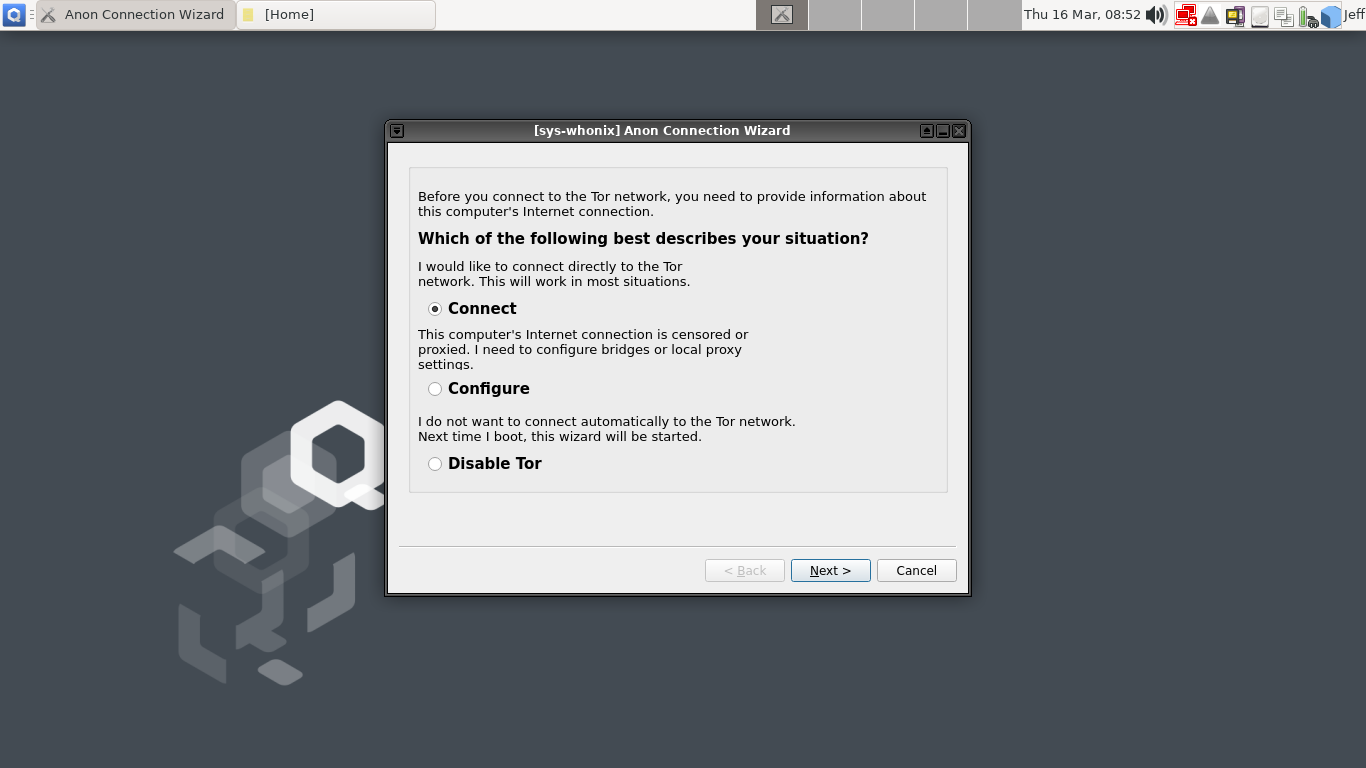Close the Anon Connection Wizard window
This screenshot has height=768, width=1366.
[x=959, y=131]
